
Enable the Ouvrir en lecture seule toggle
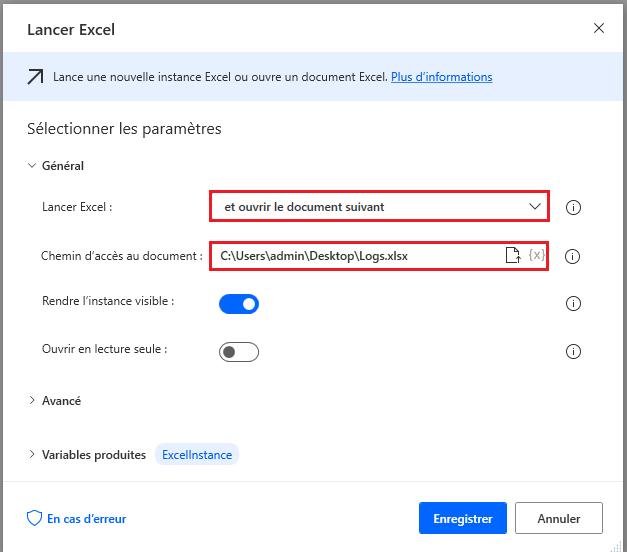coord(239,351)
